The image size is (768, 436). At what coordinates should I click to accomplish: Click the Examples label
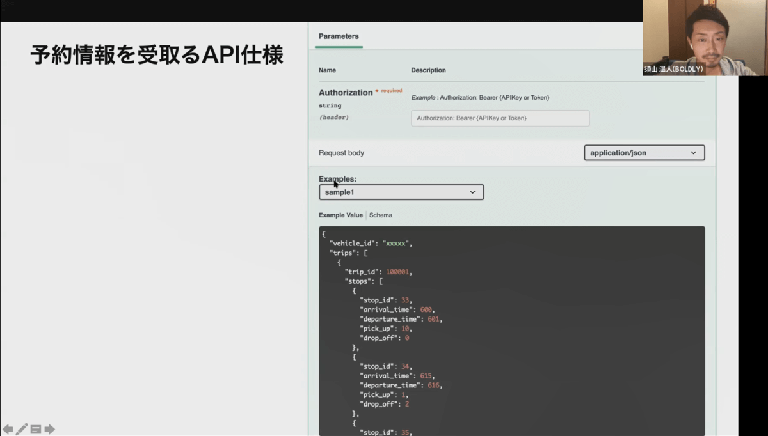337,179
